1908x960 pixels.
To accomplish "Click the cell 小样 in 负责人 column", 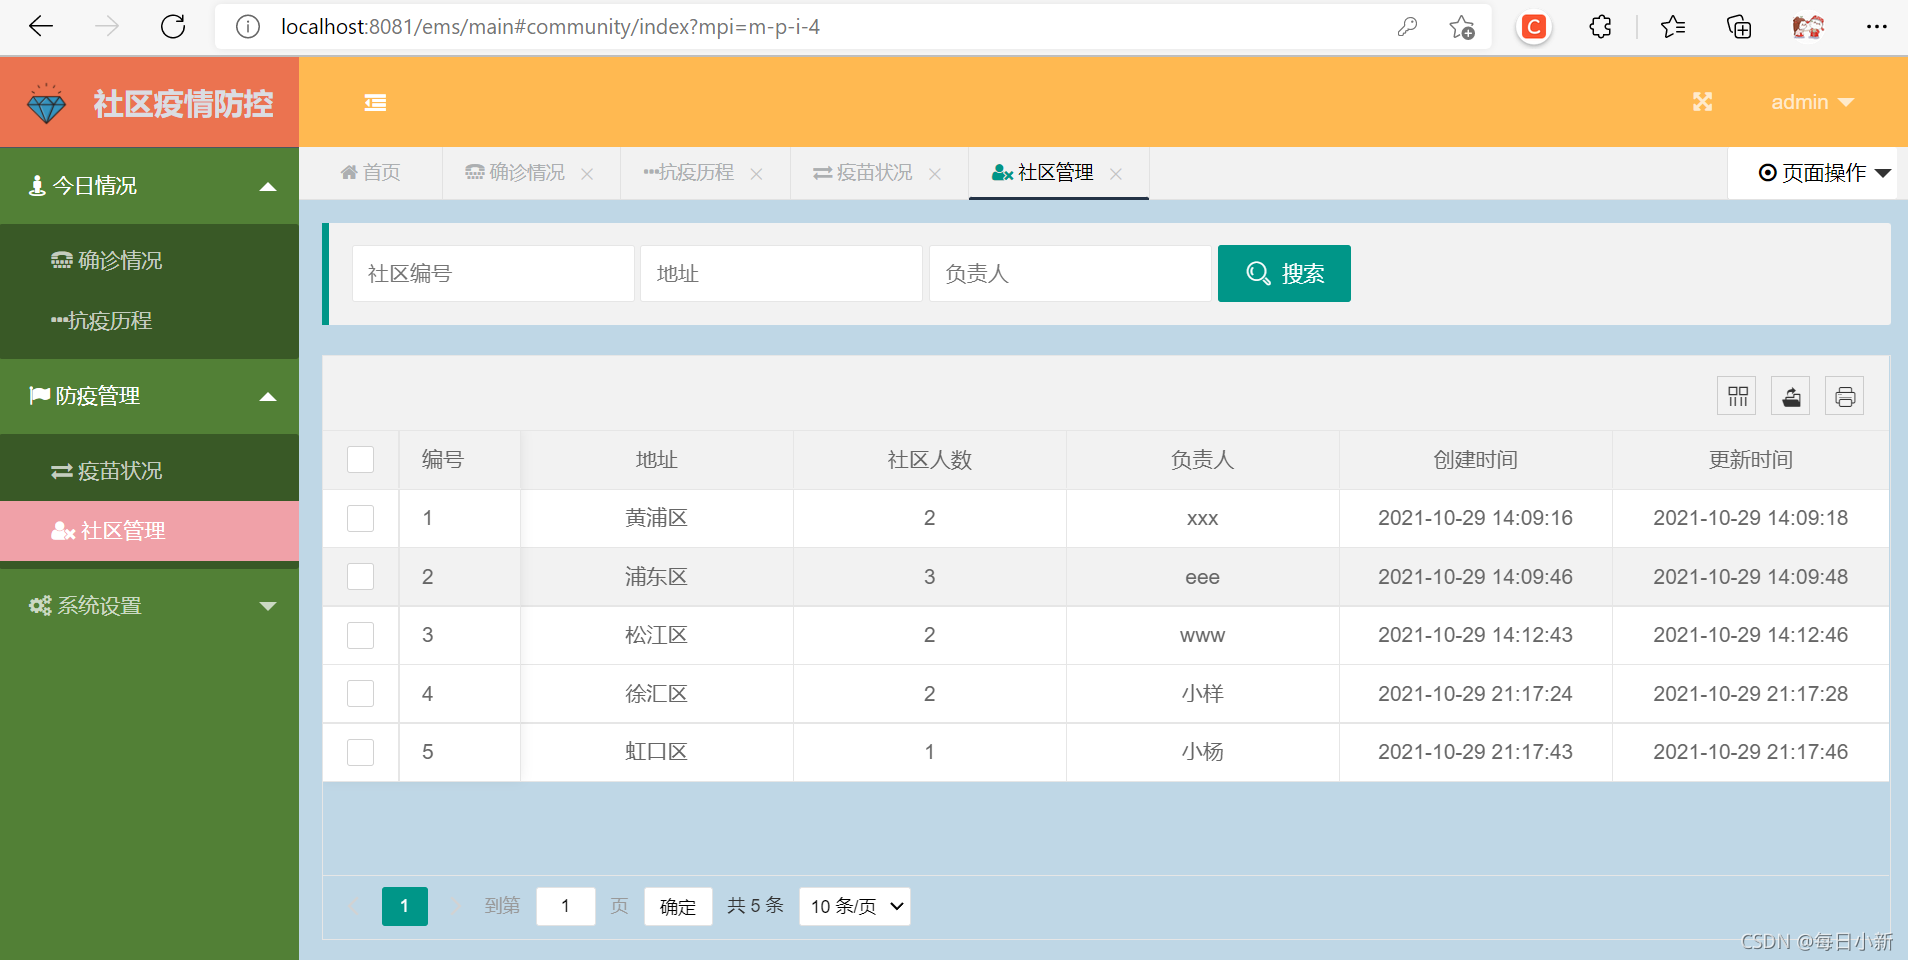I will [x=1203, y=694].
